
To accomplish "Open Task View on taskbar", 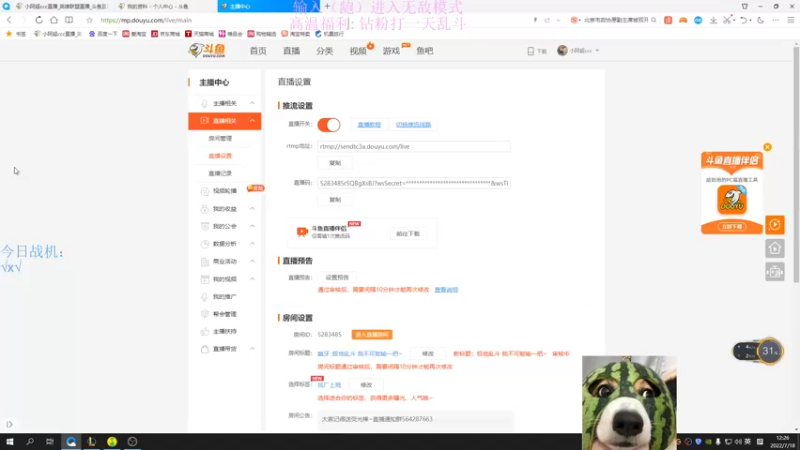I will click(x=49, y=441).
